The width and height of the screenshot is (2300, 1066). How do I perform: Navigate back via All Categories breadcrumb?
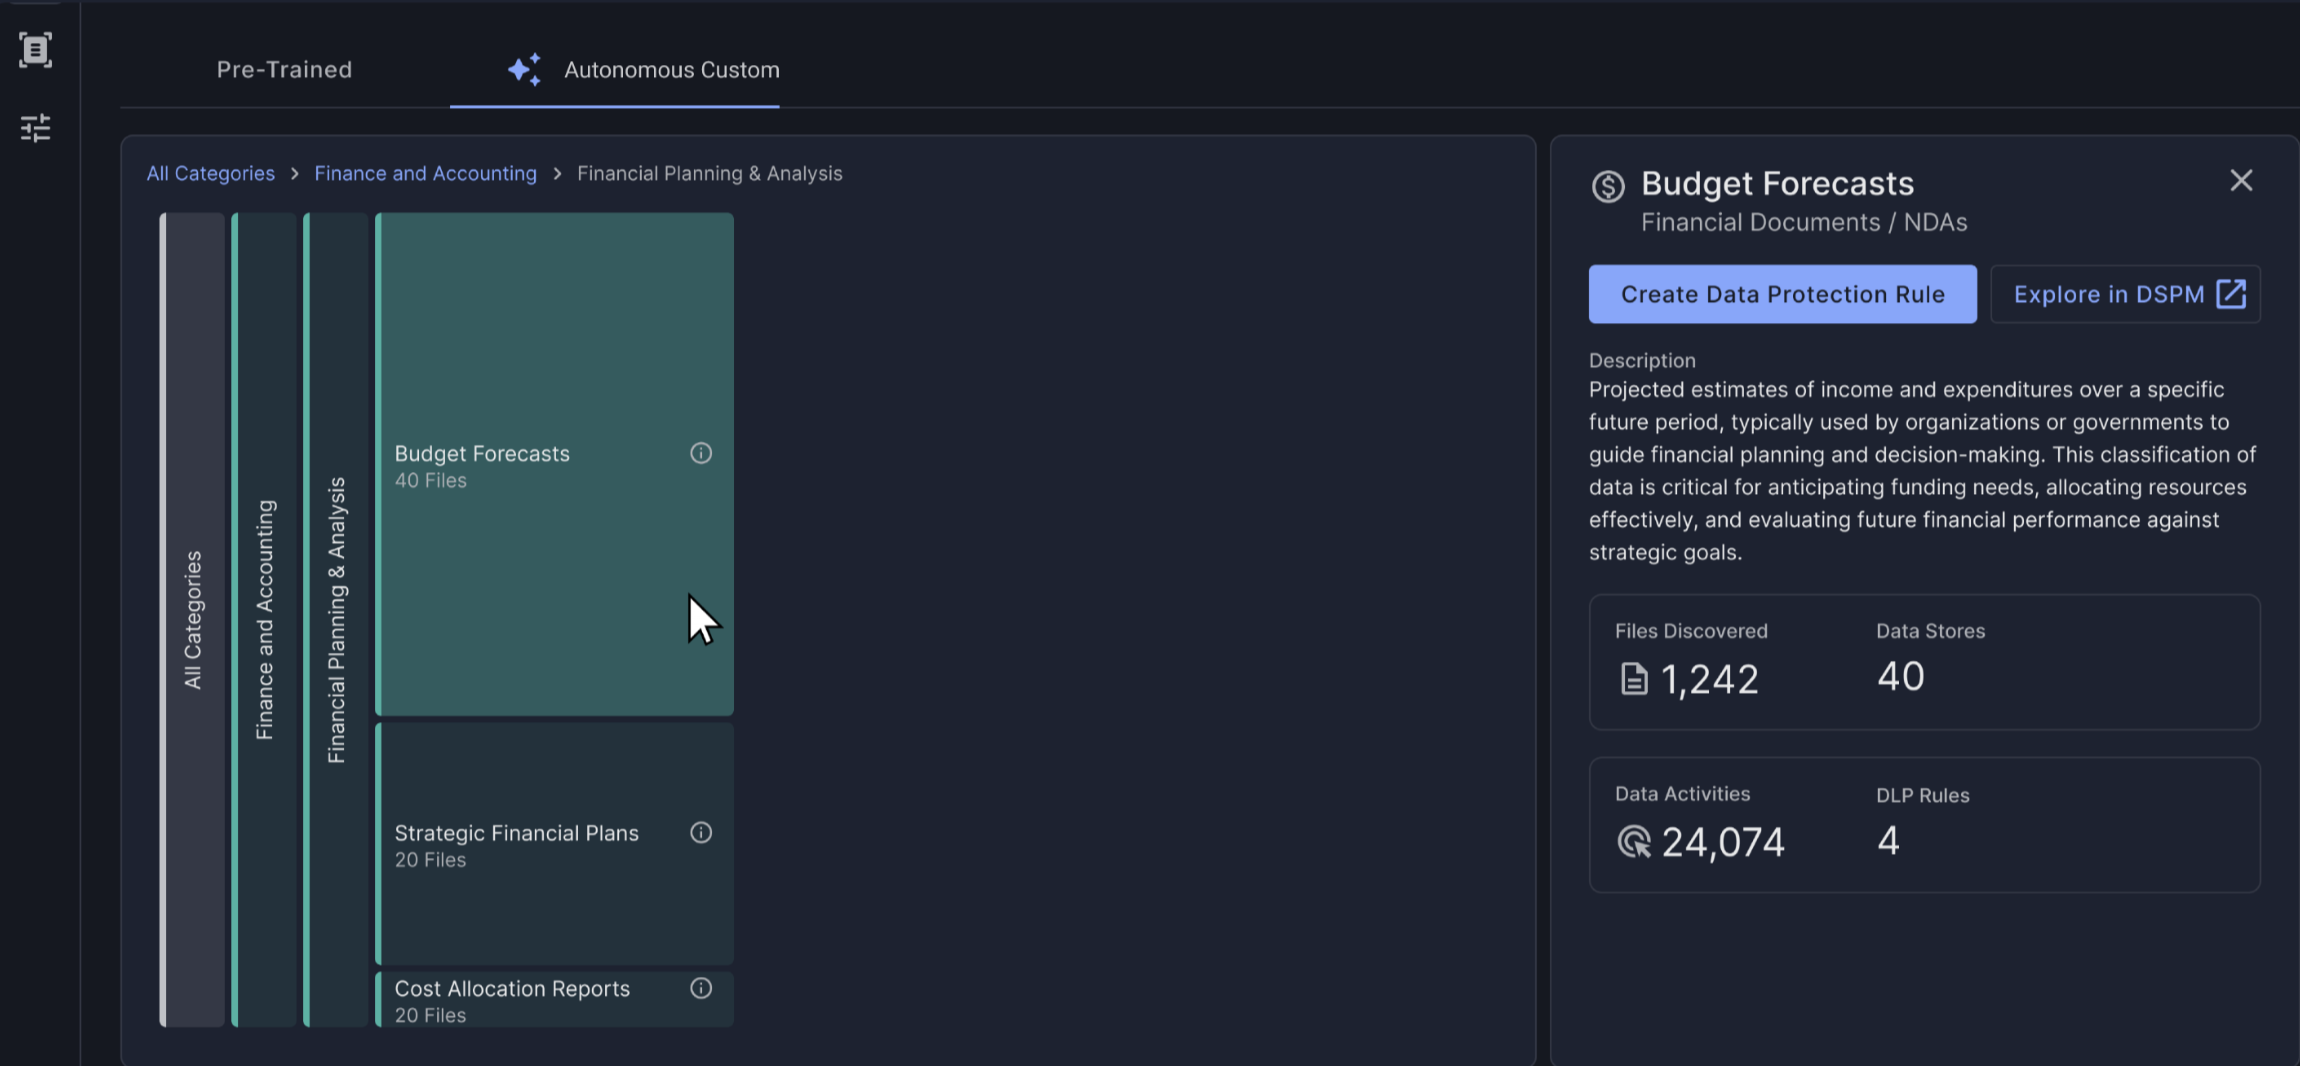coord(210,173)
